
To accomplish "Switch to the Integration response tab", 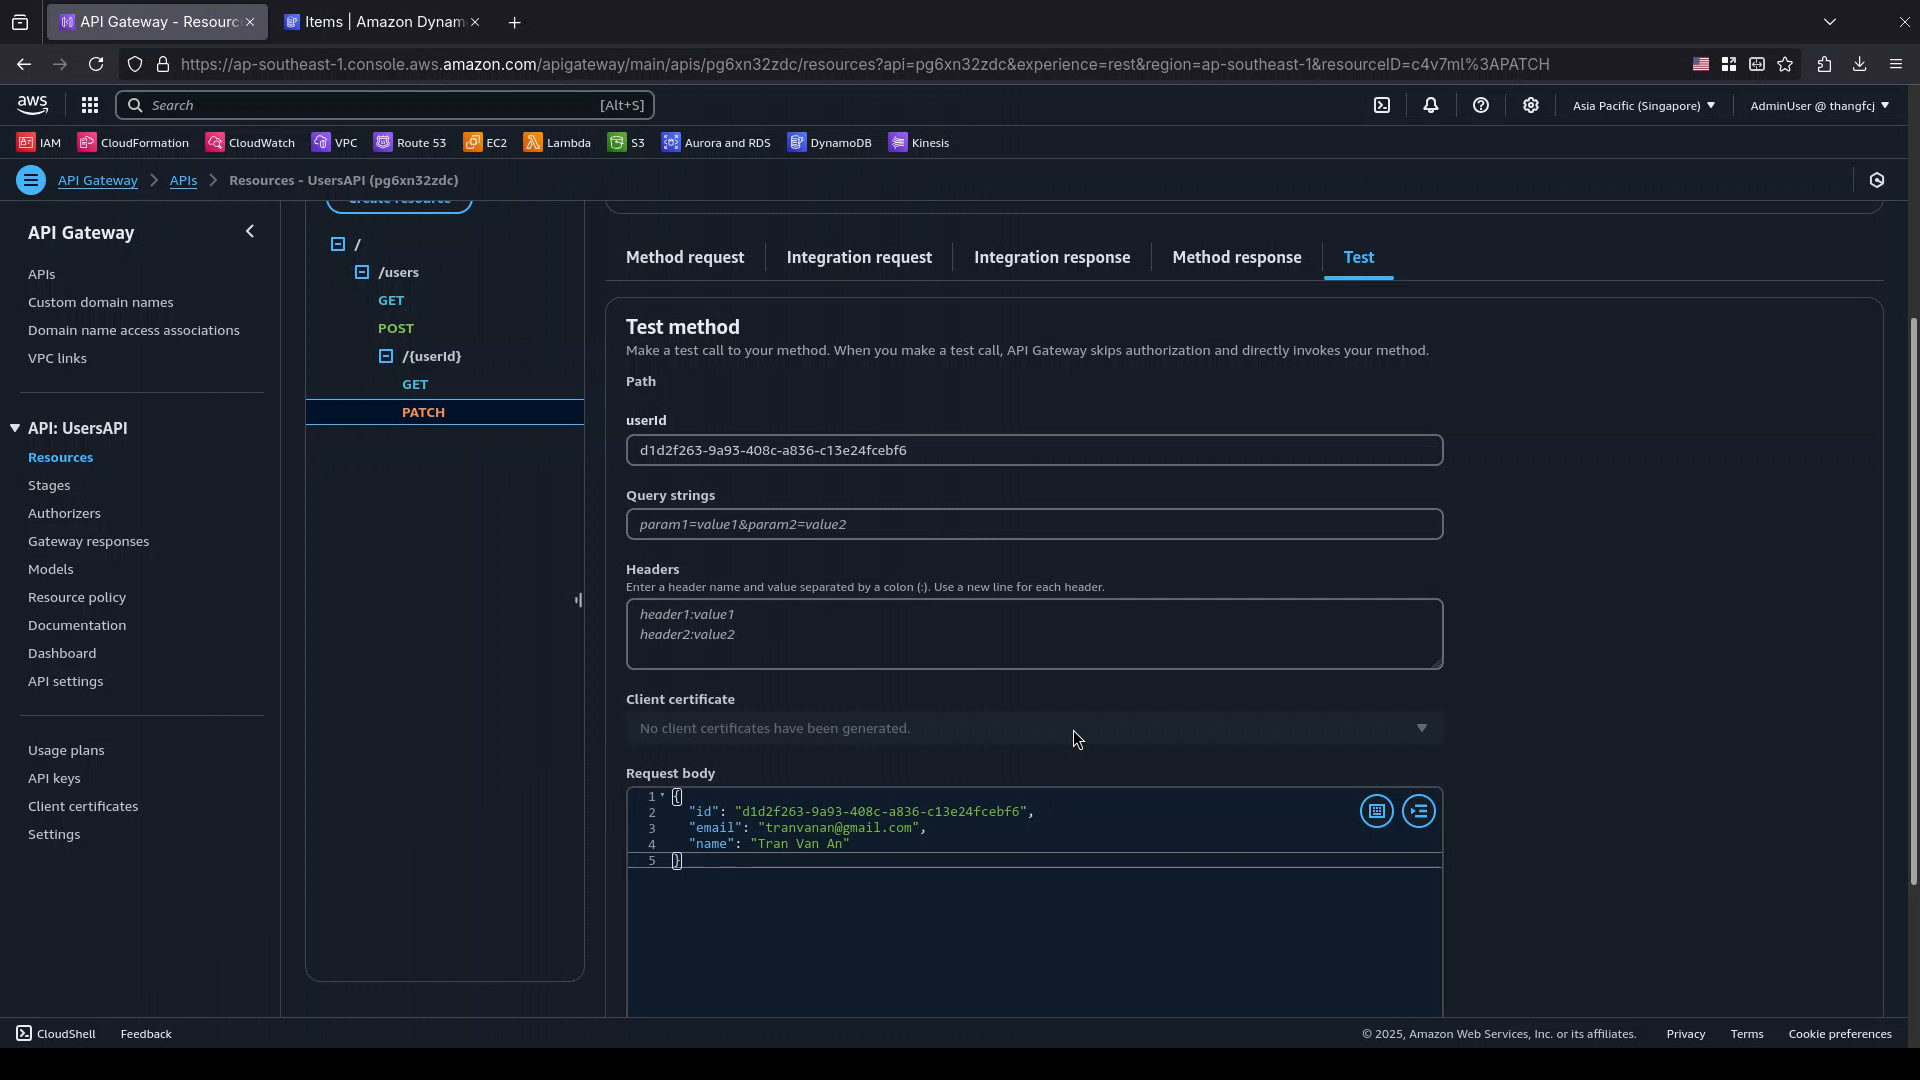I will tap(1052, 257).
